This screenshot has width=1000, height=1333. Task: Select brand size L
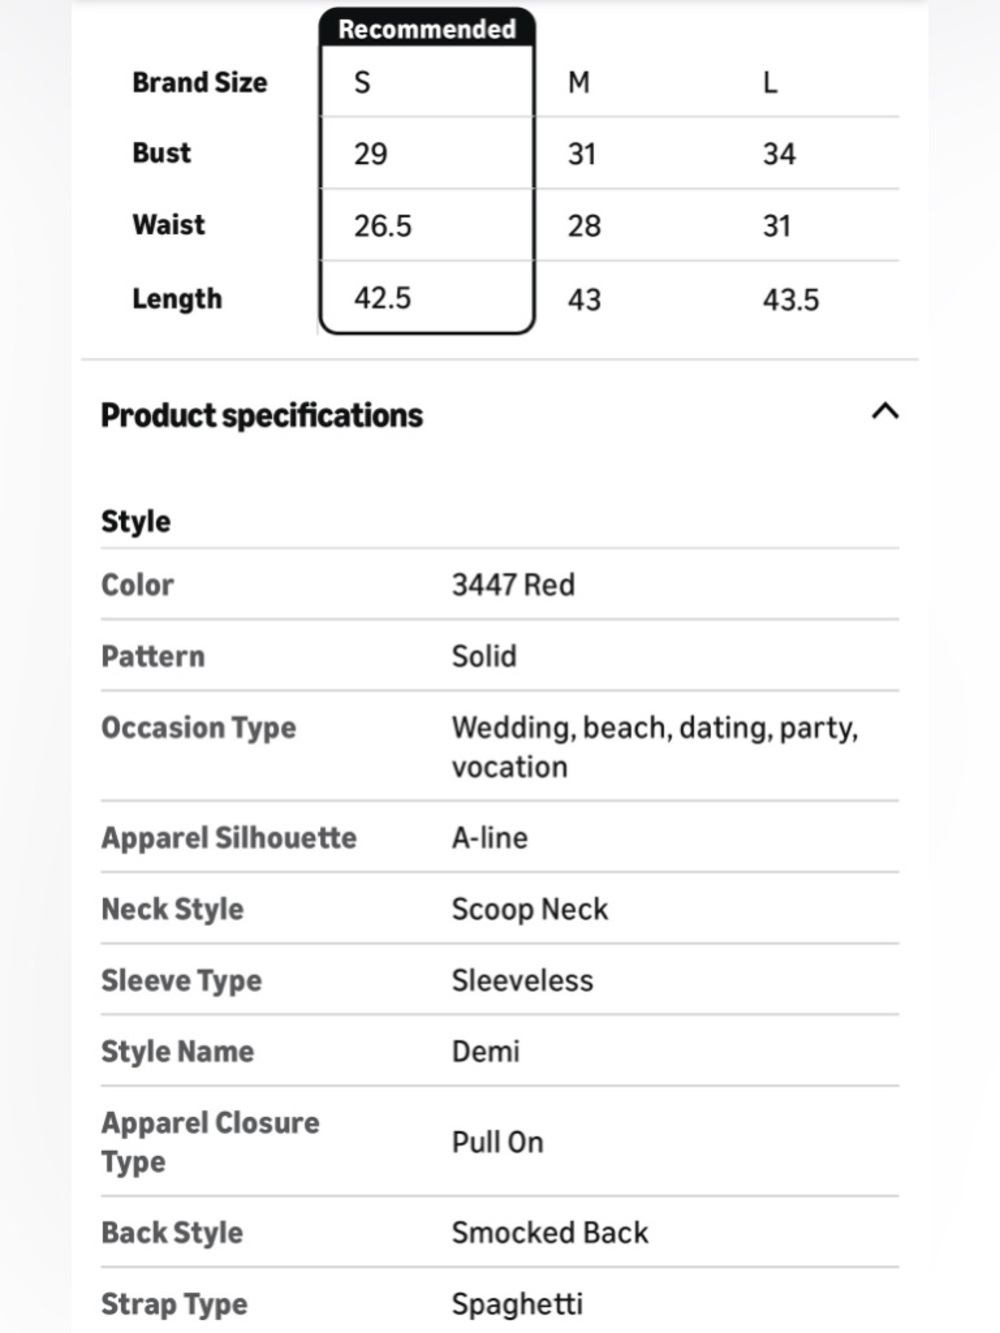[770, 82]
